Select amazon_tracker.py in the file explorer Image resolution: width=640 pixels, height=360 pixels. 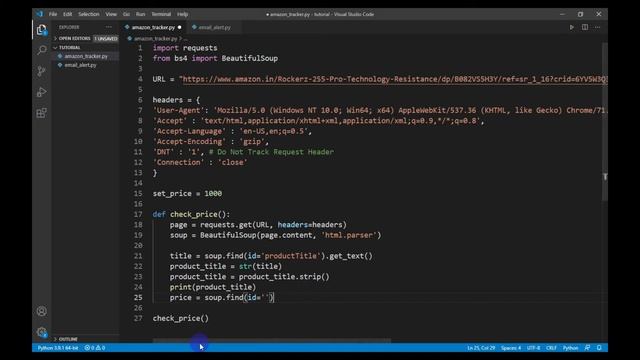tap(86, 56)
